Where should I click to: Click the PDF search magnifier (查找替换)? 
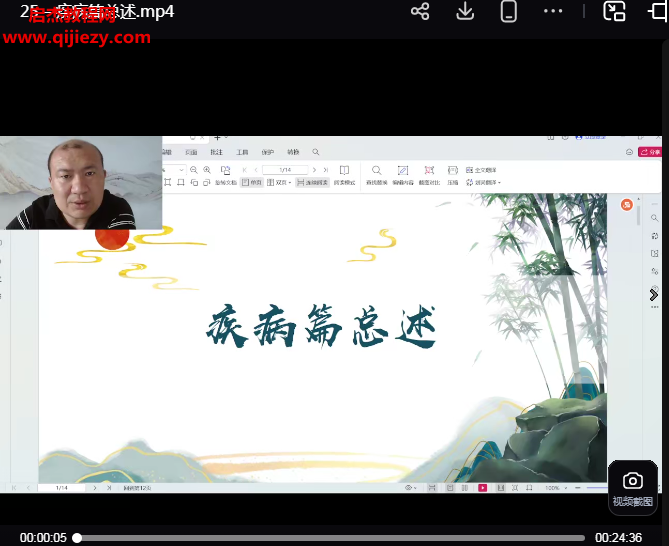coord(376,172)
